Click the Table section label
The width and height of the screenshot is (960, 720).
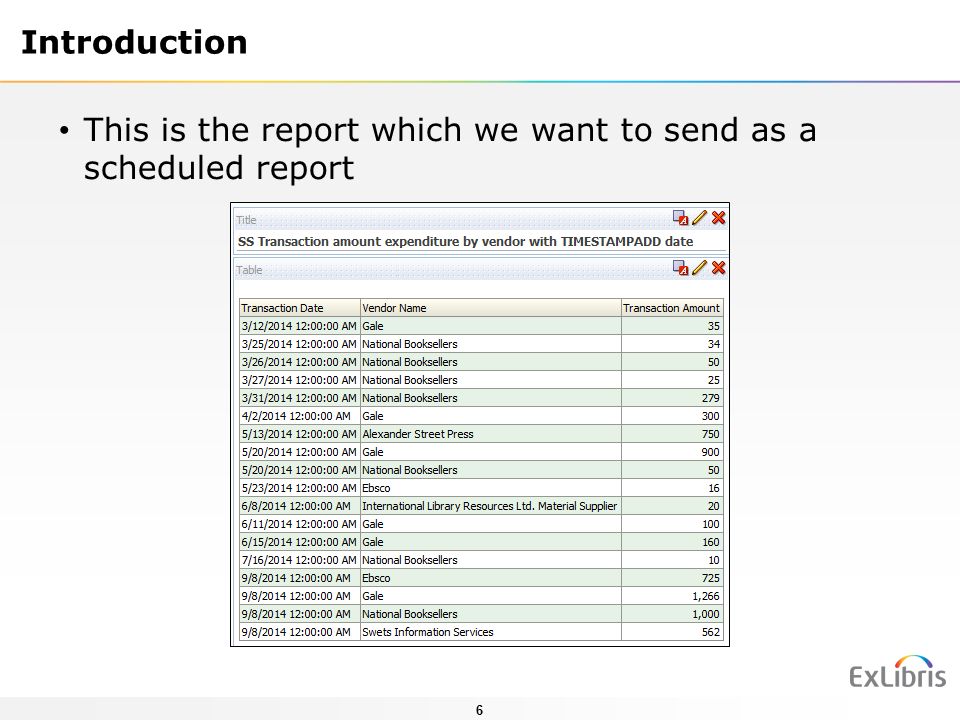[249, 270]
